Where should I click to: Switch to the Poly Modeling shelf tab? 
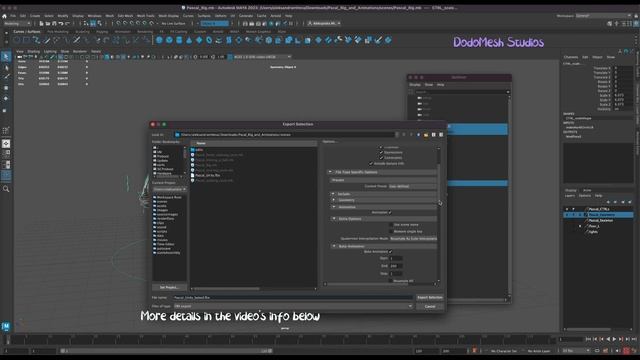[58, 31]
